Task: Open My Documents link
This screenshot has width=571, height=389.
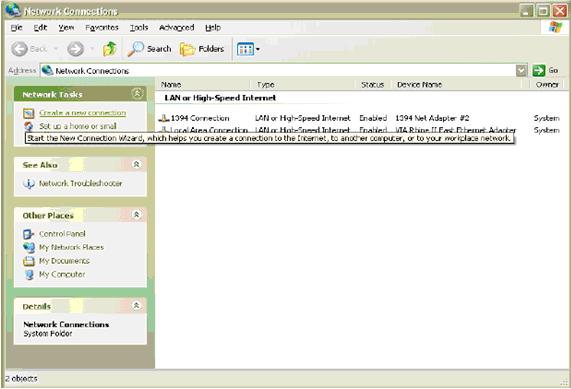Action: [x=64, y=261]
